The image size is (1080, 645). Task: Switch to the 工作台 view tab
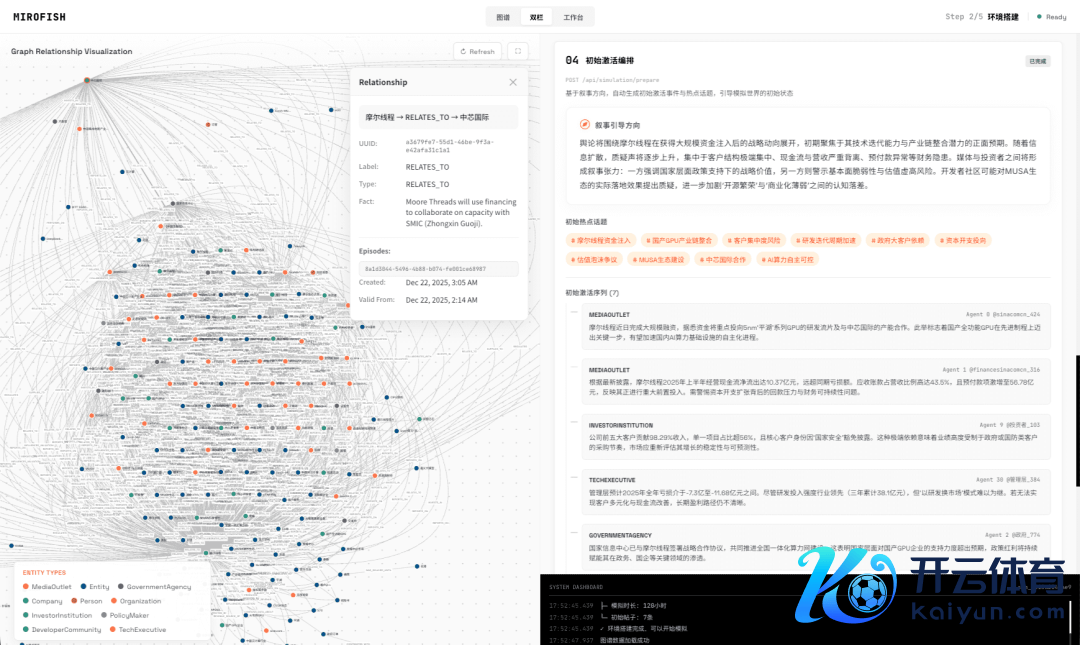point(573,17)
